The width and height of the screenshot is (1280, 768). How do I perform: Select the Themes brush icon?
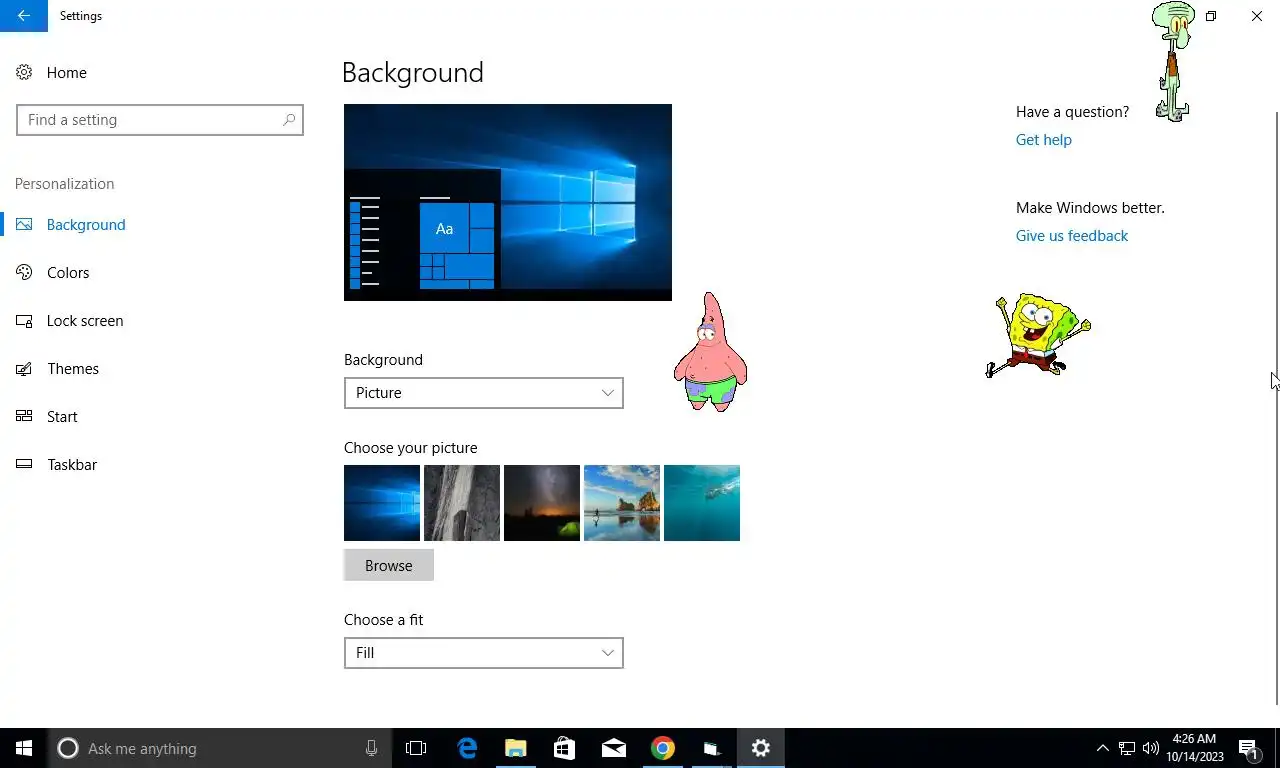[x=24, y=369]
